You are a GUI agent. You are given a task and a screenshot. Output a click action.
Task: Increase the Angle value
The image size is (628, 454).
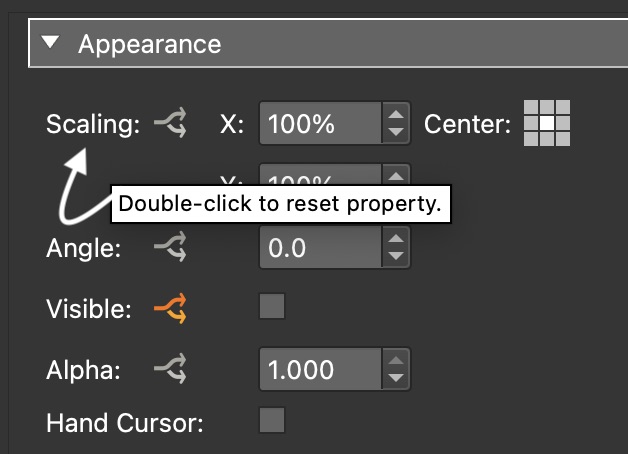click(x=397, y=240)
